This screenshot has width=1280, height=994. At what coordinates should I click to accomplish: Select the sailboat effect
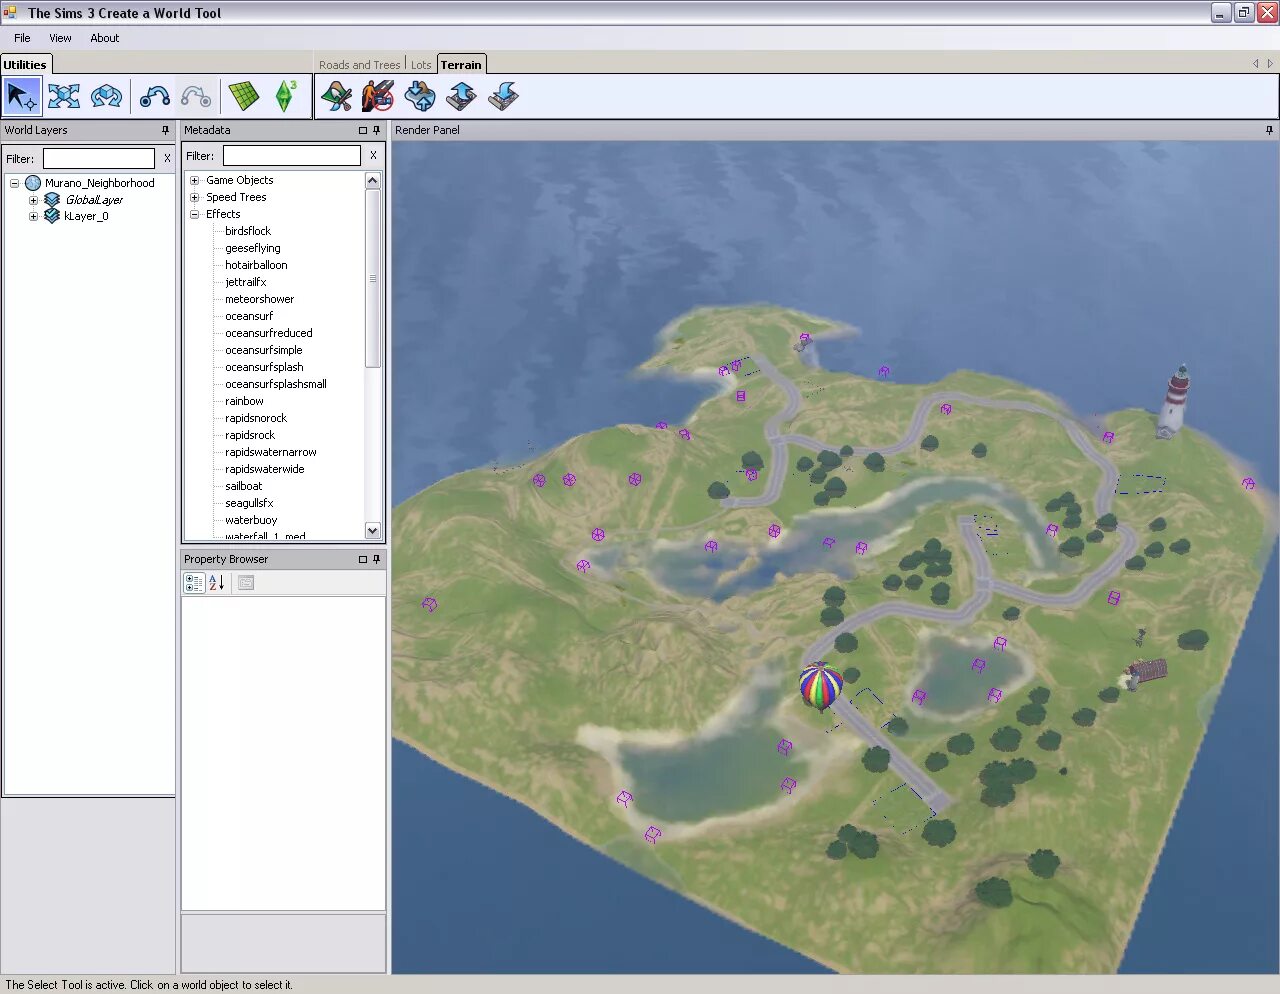coord(244,486)
